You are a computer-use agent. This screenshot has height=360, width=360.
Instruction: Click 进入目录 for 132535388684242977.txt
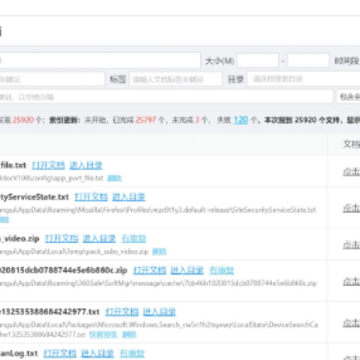click(159, 312)
